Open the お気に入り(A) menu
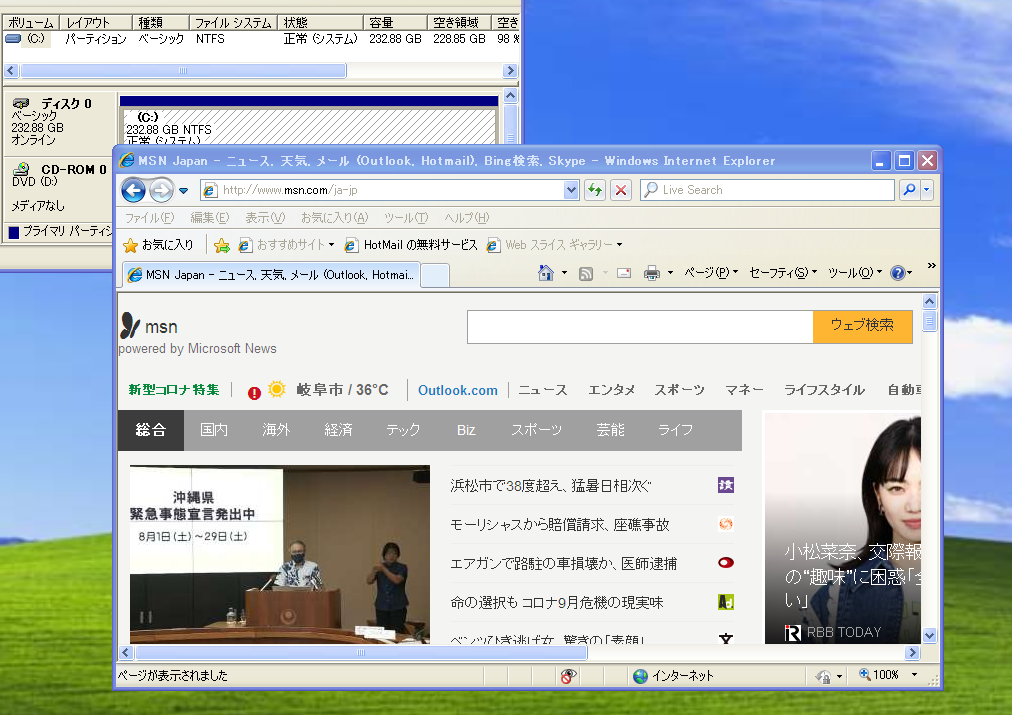This screenshot has width=1012, height=715. [334, 217]
